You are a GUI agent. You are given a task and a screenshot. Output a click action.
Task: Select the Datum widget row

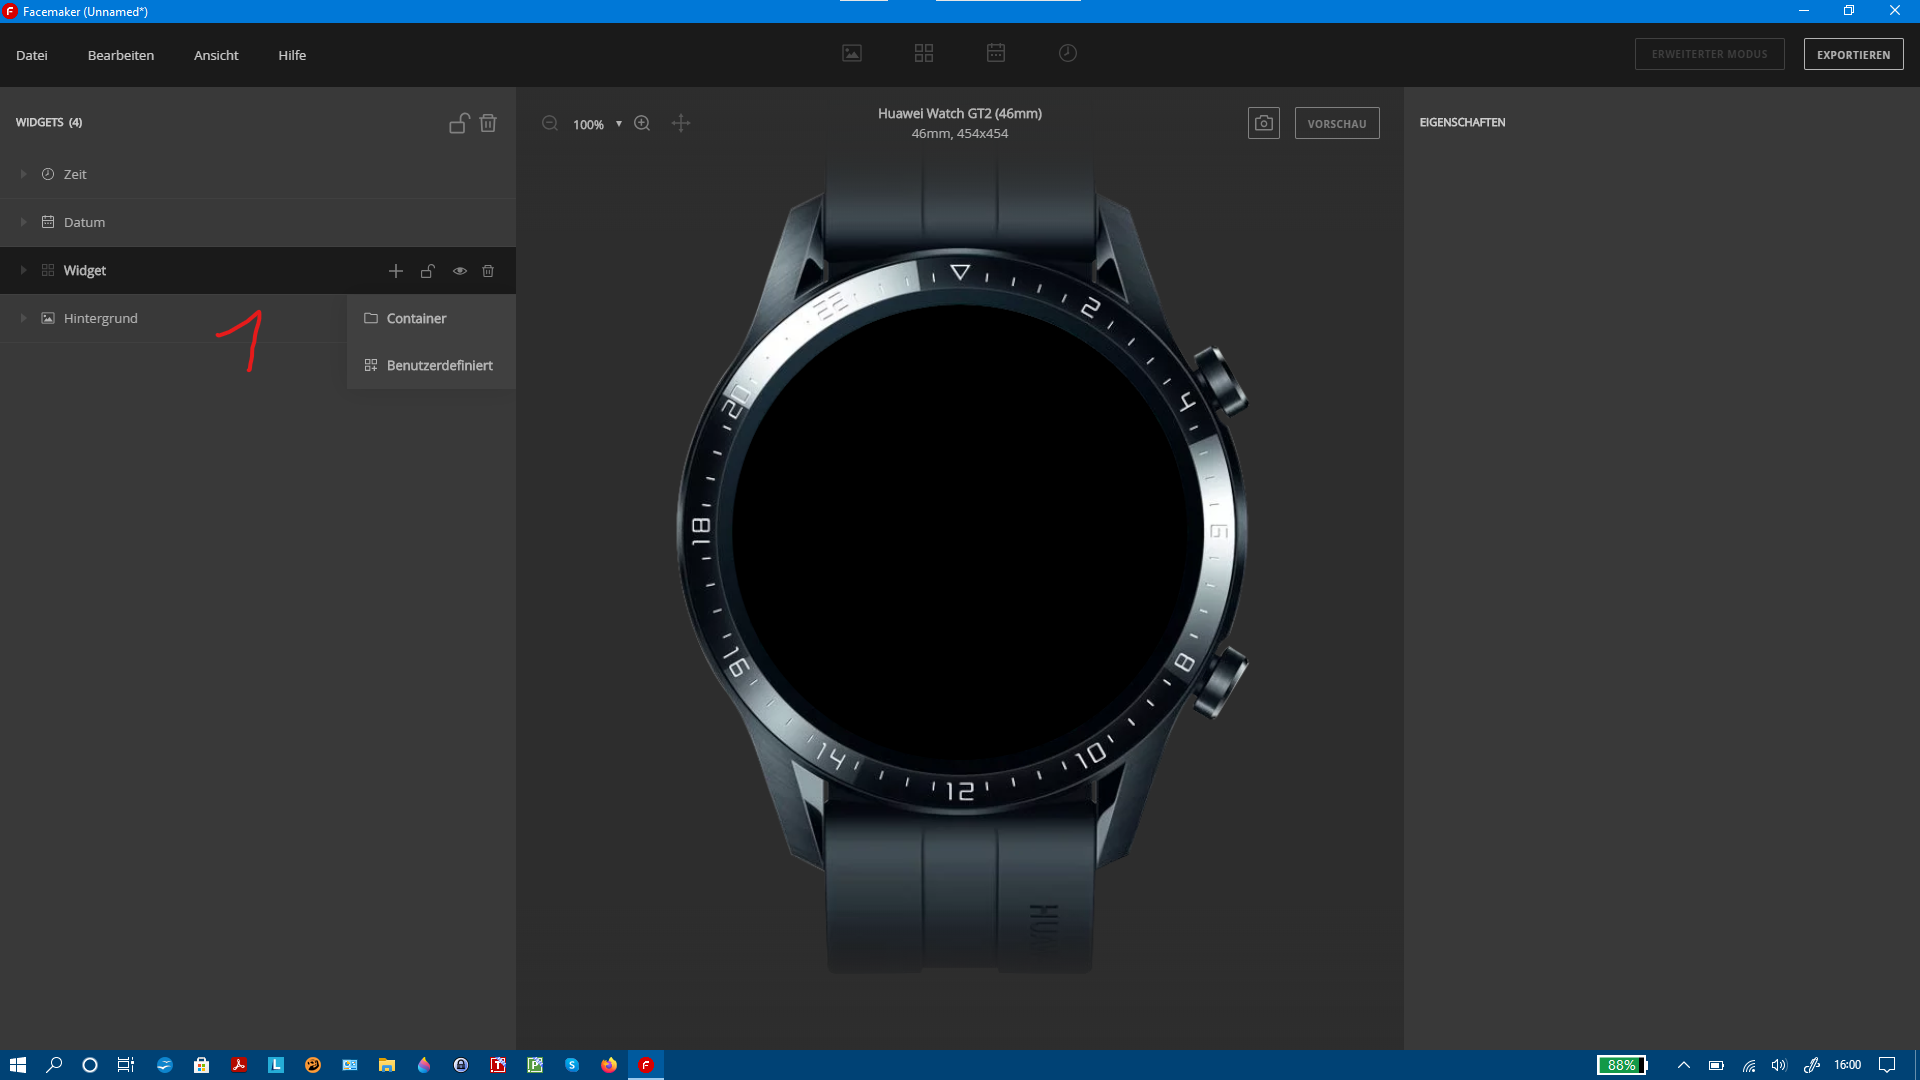(x=258, y=222)
